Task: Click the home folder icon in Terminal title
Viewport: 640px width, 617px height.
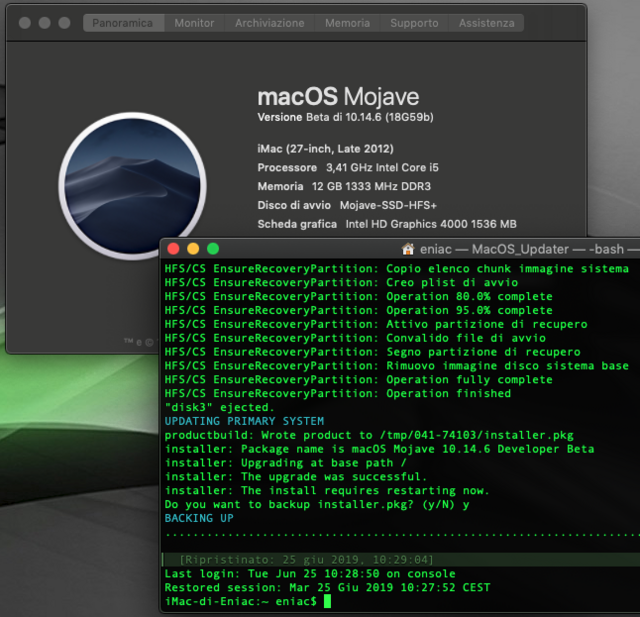Action: coord(408,249)
